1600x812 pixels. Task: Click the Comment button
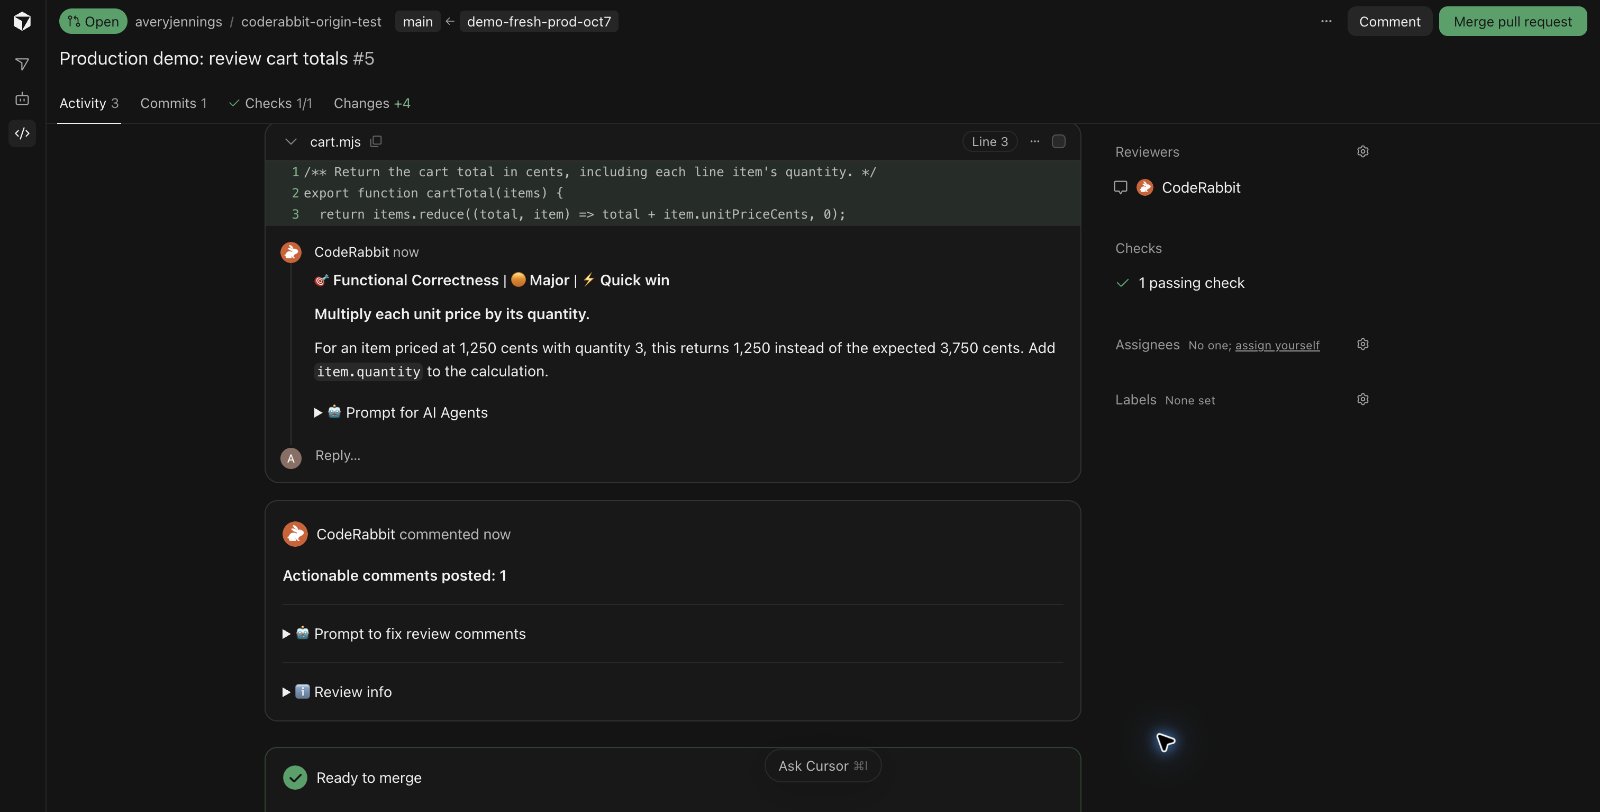pos(1389,21)
